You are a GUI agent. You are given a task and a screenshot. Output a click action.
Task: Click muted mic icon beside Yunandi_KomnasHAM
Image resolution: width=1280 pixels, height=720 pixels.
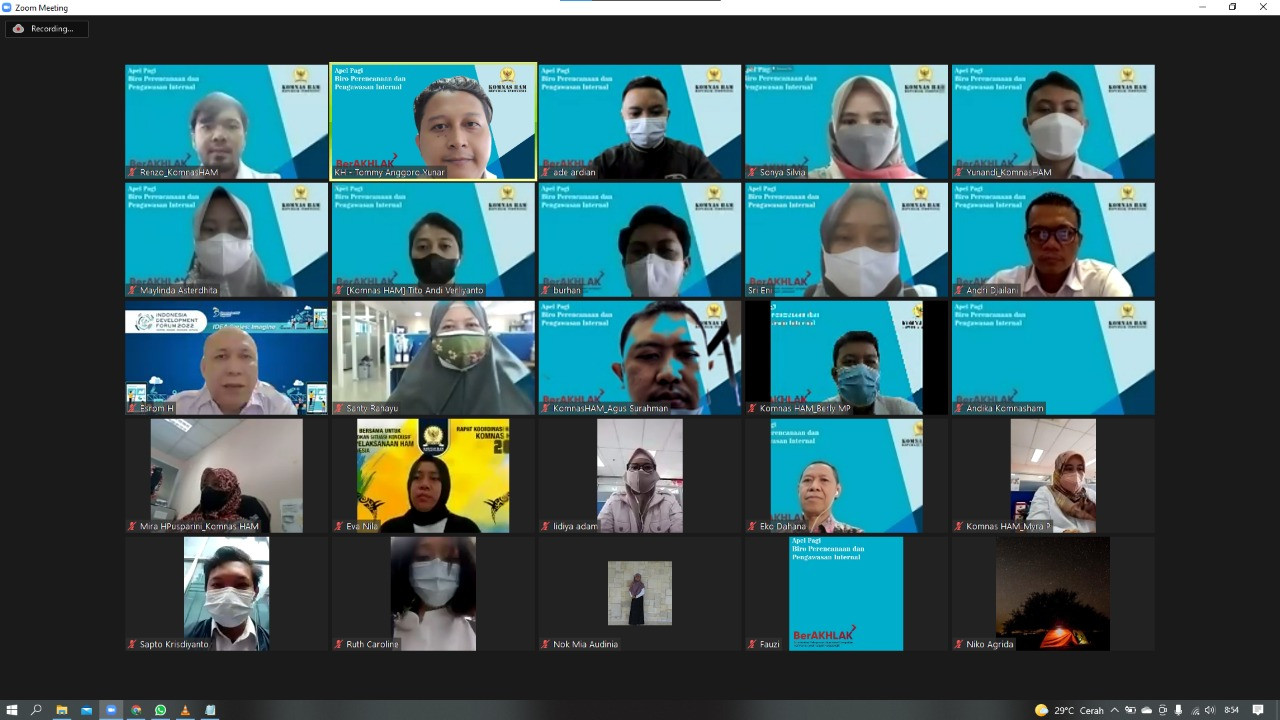[959, 172]
